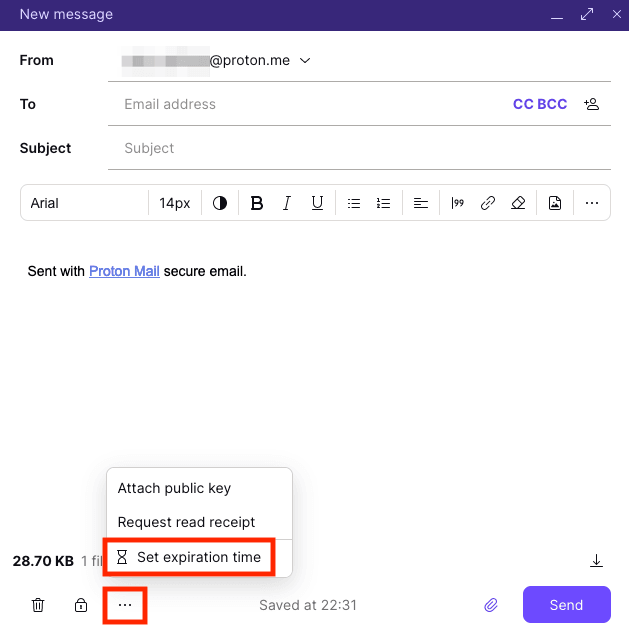Send the message
629x631 pixels.
click(x=567, y=604)
